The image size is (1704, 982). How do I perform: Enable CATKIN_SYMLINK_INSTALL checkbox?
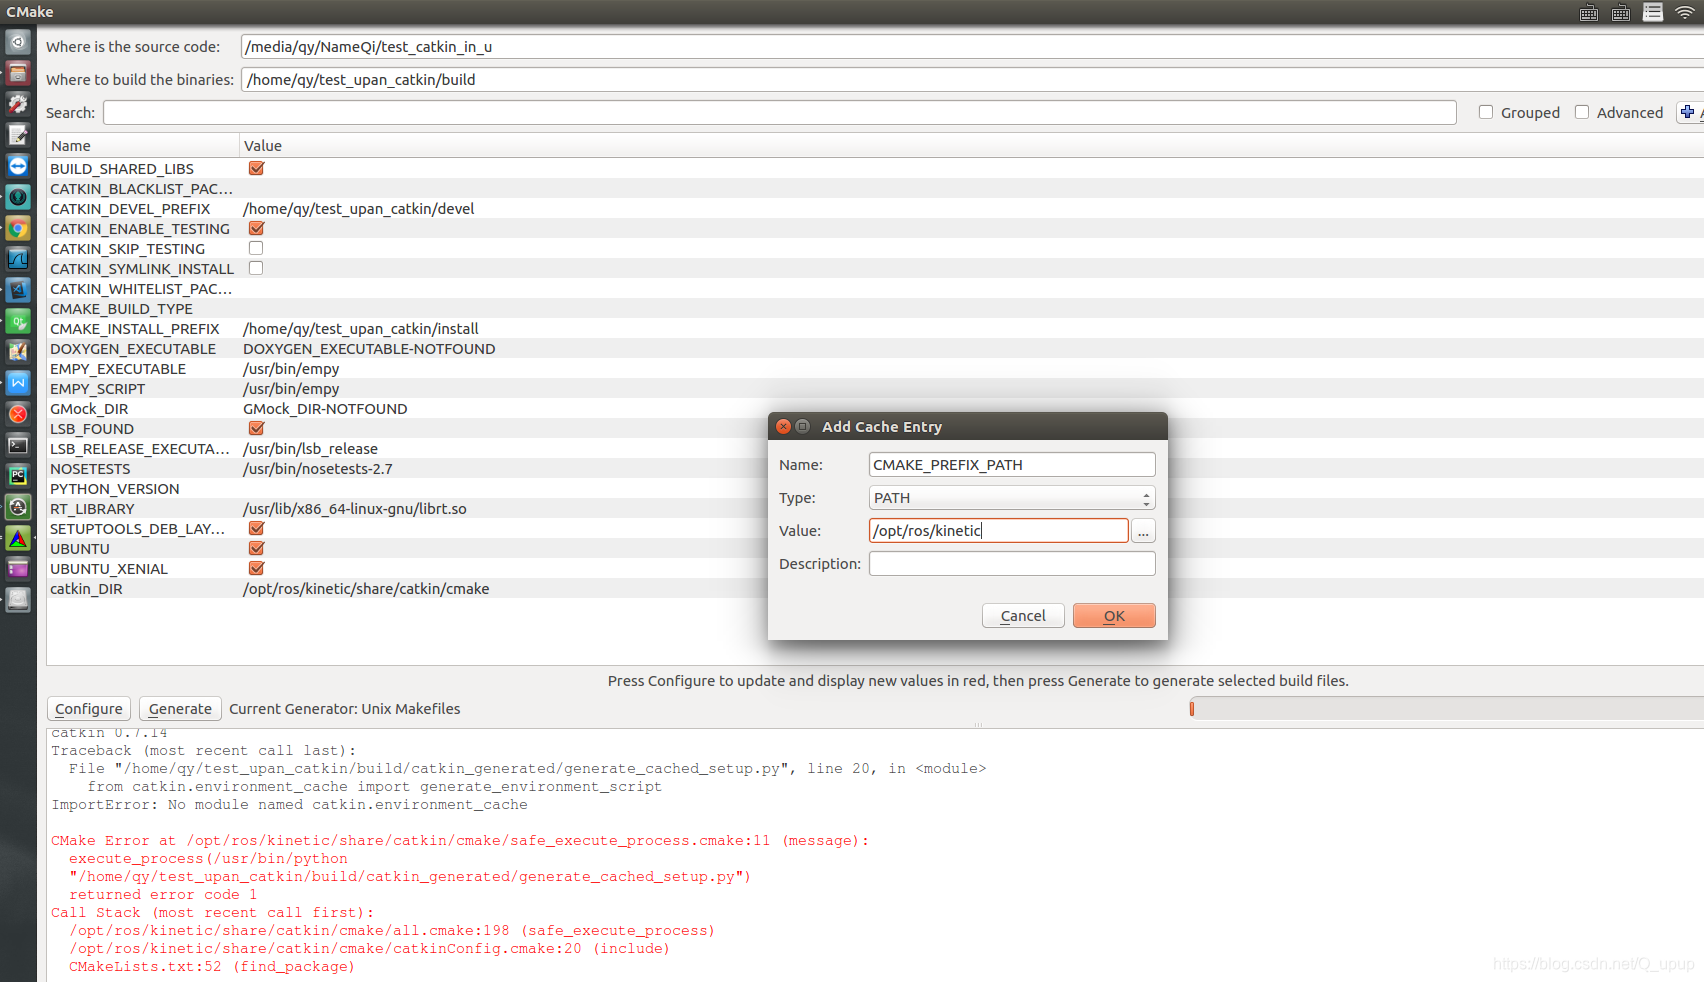256,268
